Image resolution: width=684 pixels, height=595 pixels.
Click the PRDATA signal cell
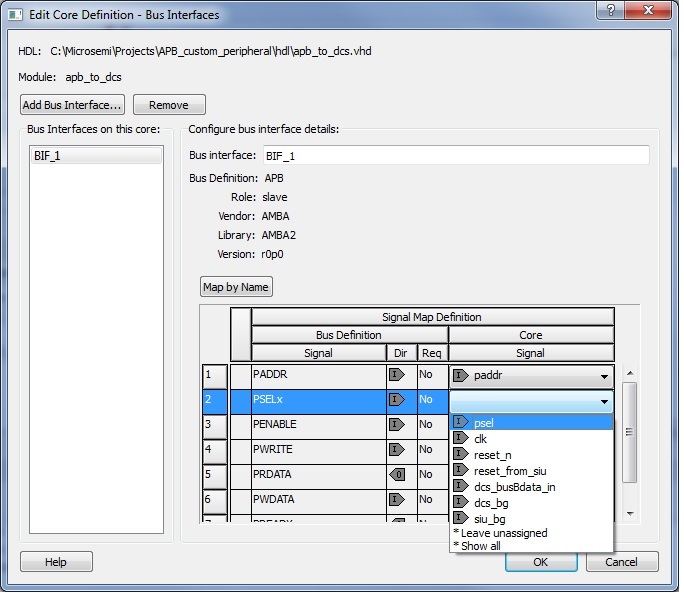click(x=321, y=478)
